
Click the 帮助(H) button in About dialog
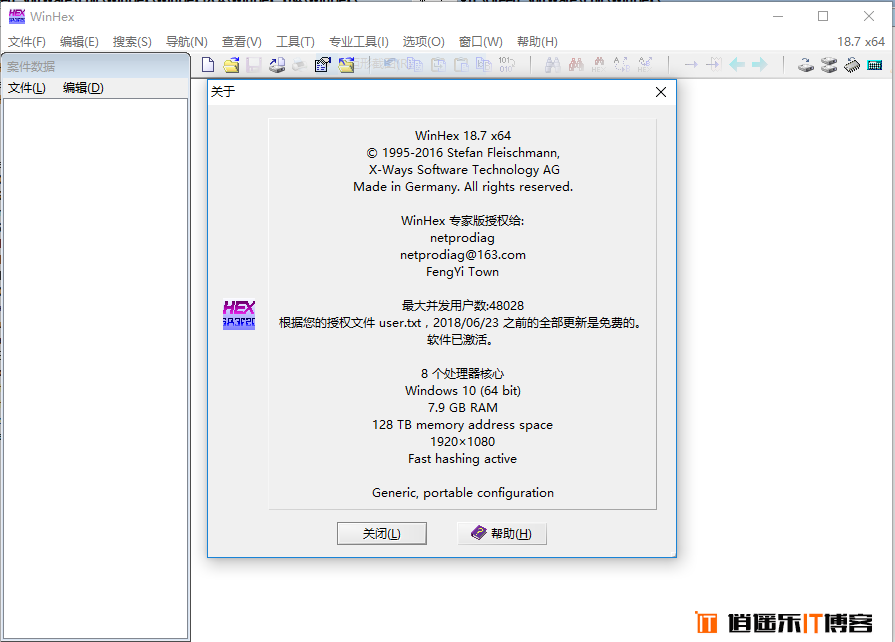[x=502, y=534]
